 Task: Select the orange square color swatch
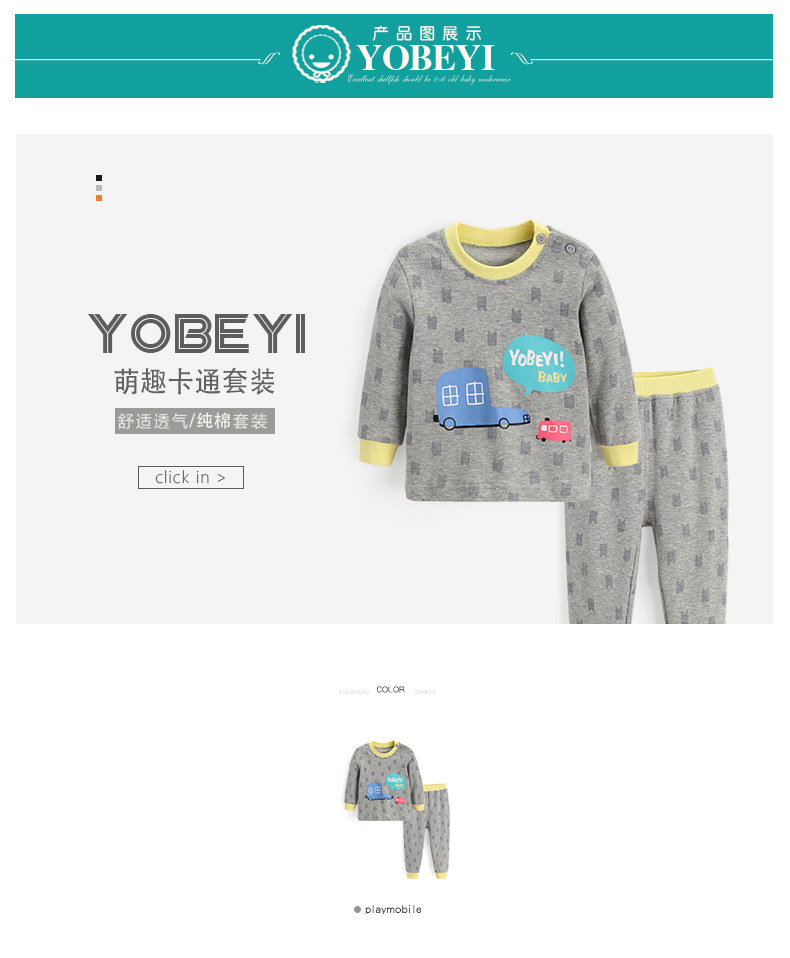coord(99,198)
